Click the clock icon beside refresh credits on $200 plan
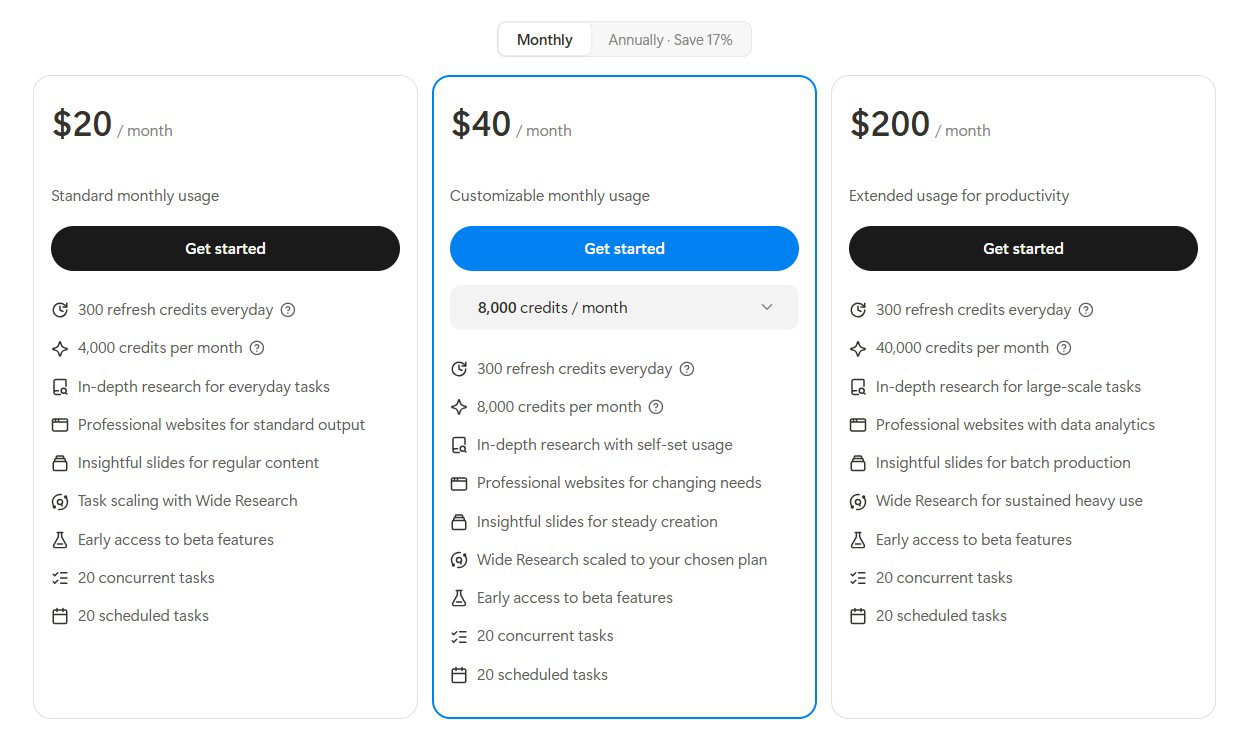The width and height of the screenshot is (1252, 729). pos(857,310)
